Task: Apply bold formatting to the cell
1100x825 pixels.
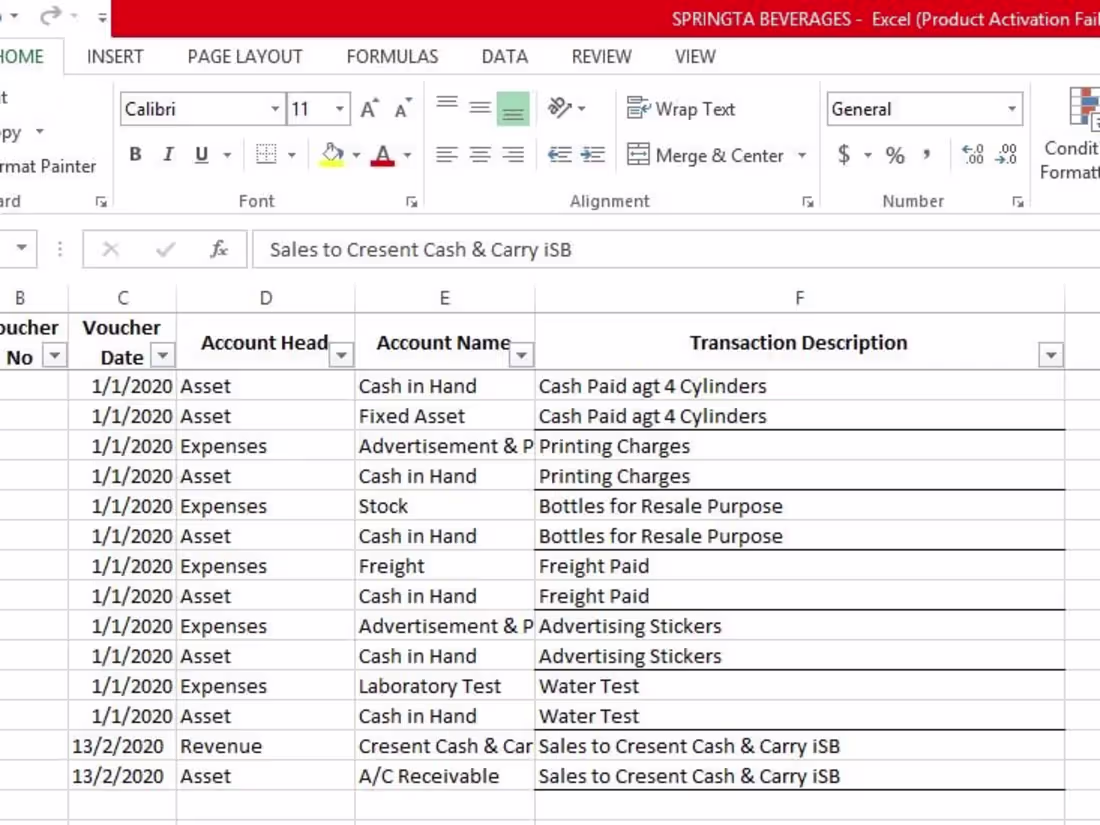Action: (135, 154)
